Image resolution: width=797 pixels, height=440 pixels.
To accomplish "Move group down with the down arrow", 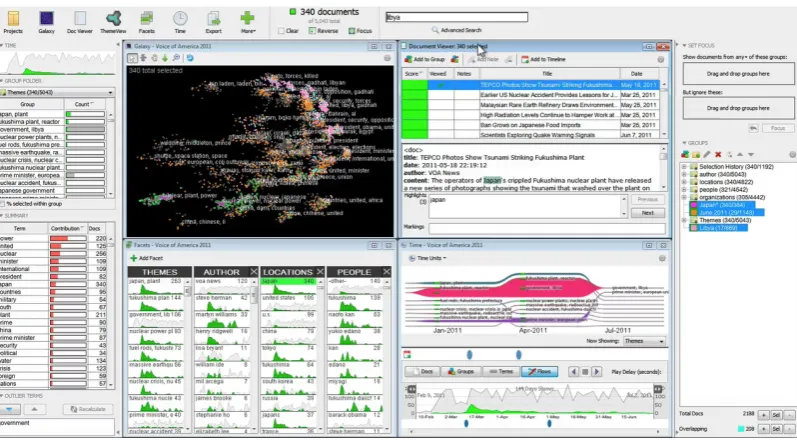I will 751,154.
